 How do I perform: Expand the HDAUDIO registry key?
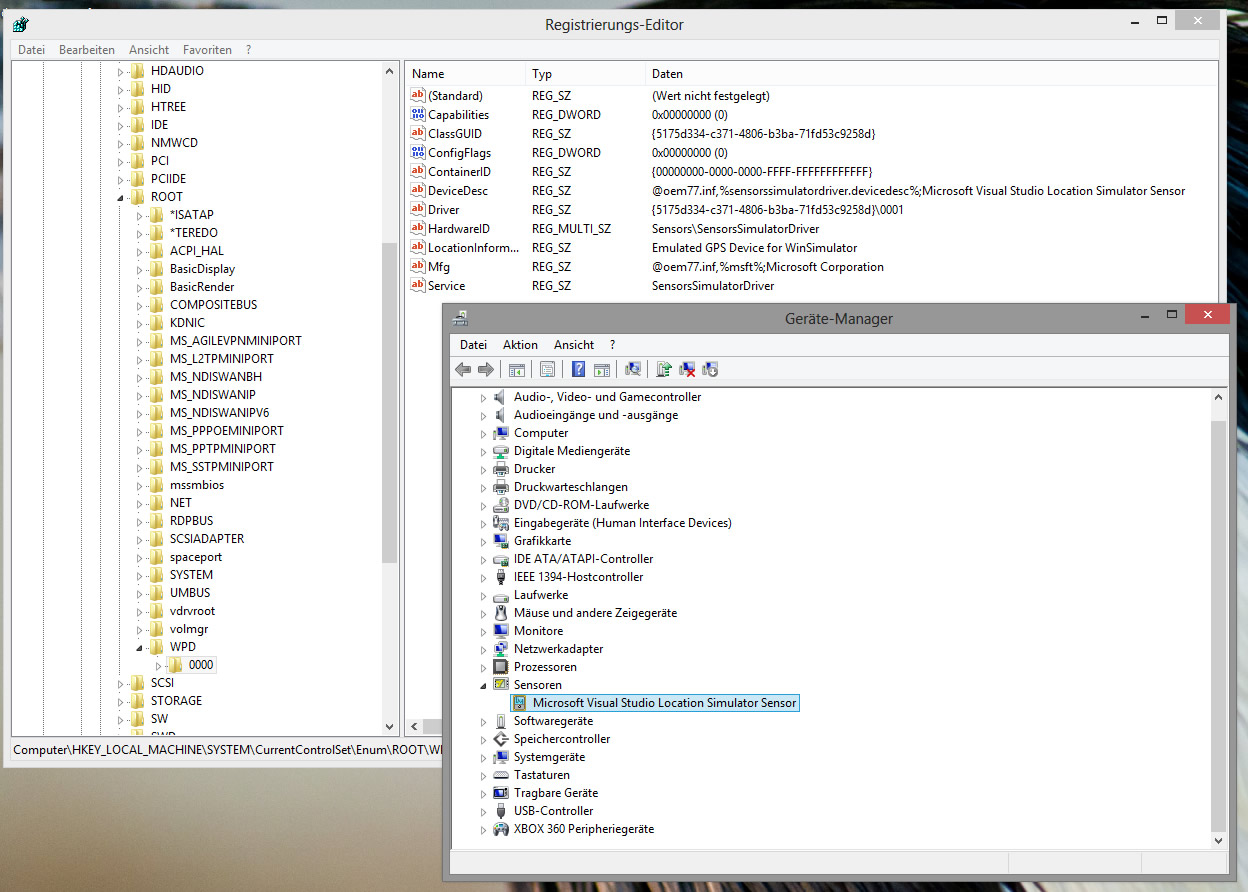coord(121,71)
